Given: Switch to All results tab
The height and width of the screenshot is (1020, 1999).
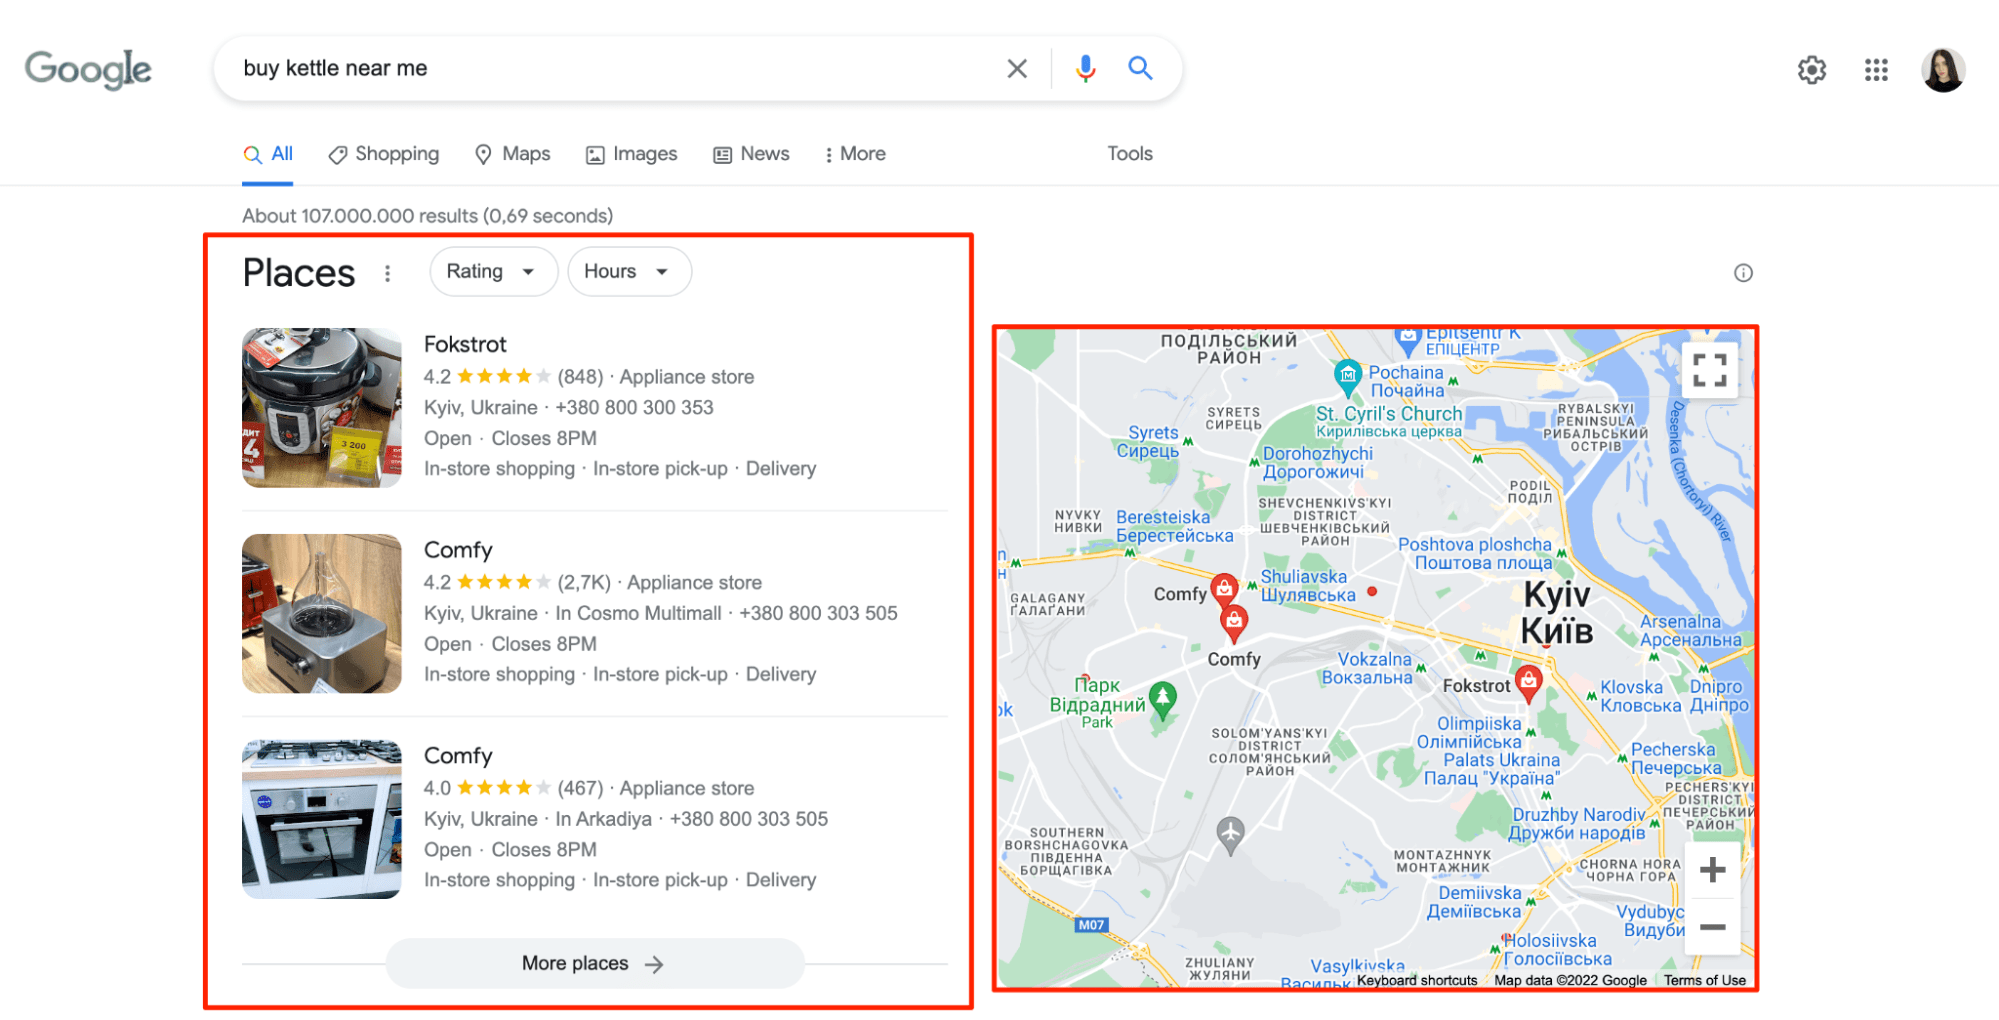Looking at the screenshot, I should click(268, 154).
